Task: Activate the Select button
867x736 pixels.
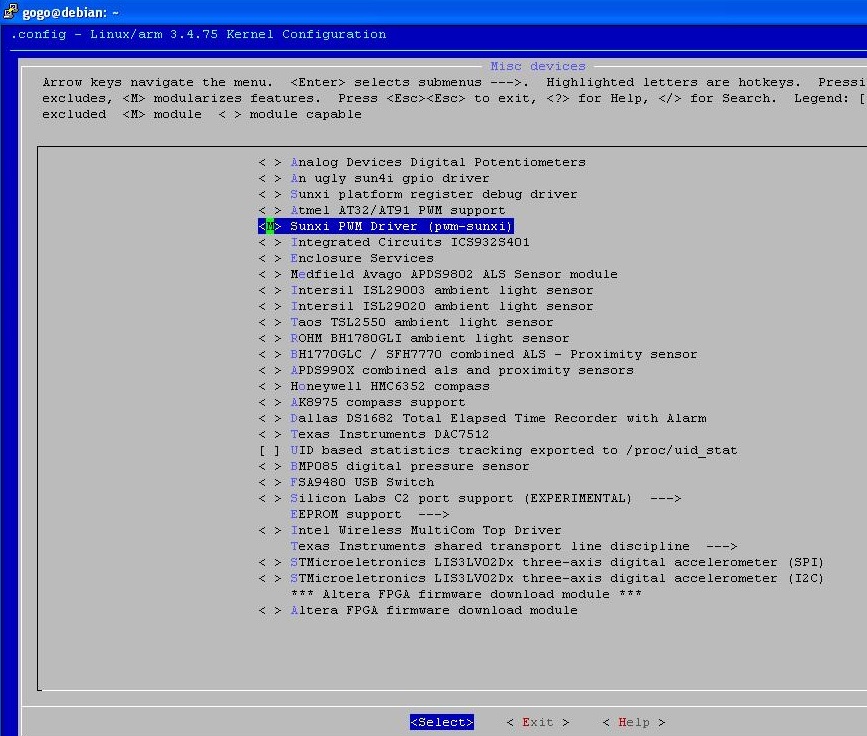Action: coord(442,722)
